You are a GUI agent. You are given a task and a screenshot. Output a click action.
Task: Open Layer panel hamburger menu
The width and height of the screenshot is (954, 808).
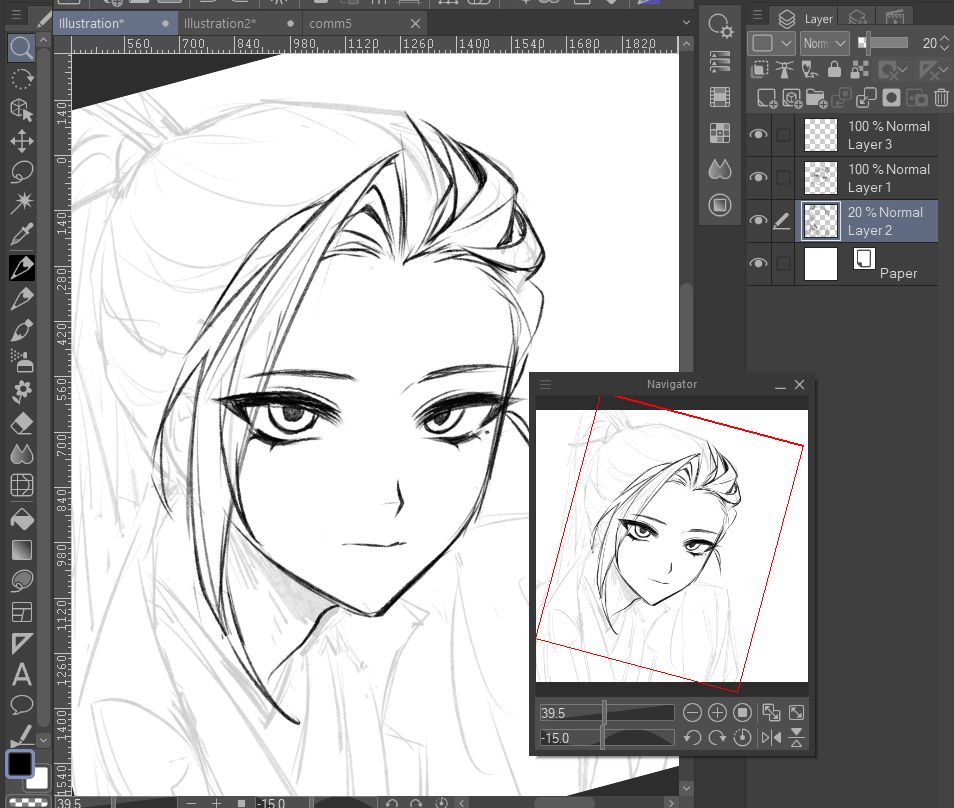[x=757, y=15]
